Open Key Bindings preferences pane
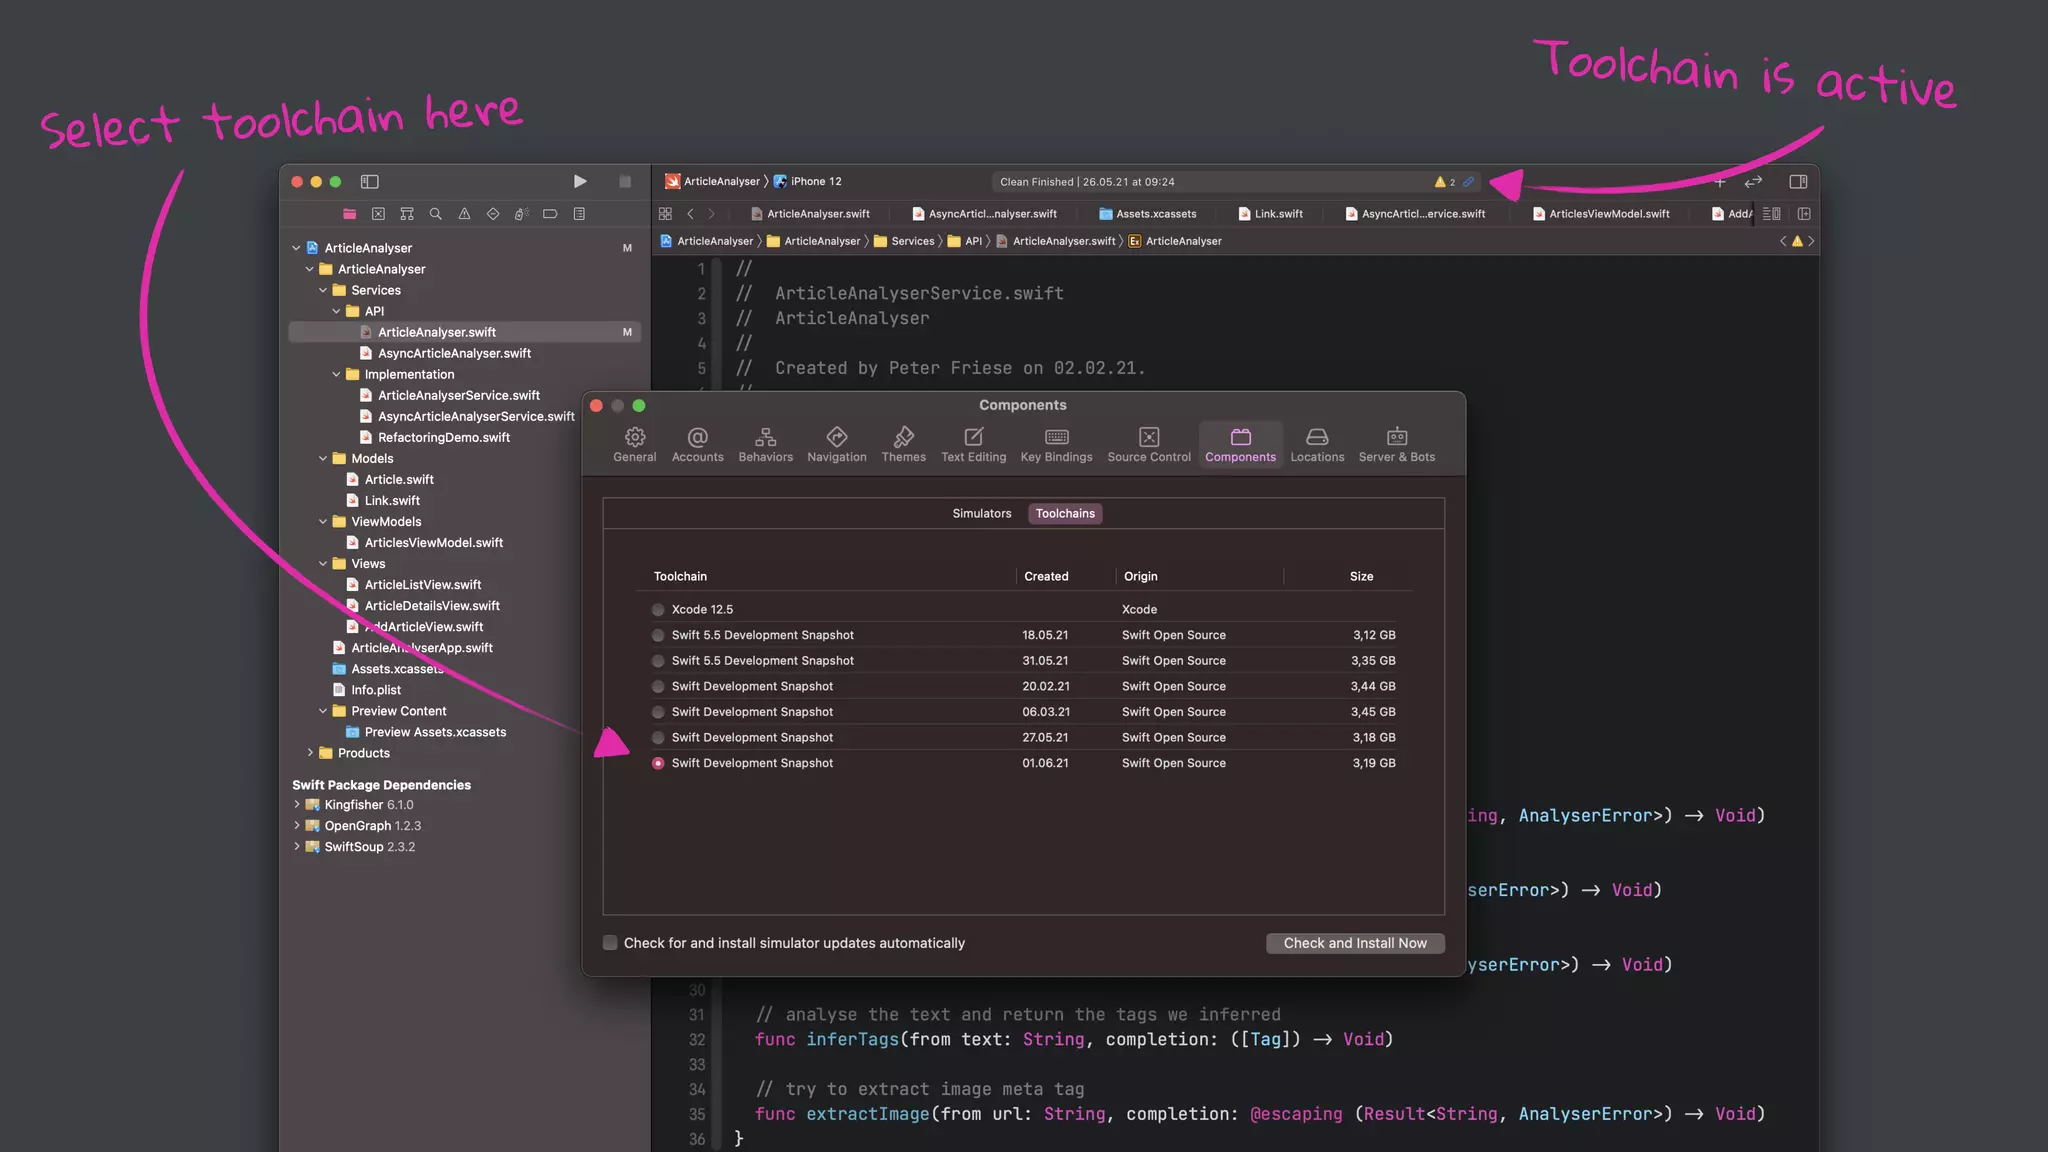2048x1152 pixels. point(1056,445)
